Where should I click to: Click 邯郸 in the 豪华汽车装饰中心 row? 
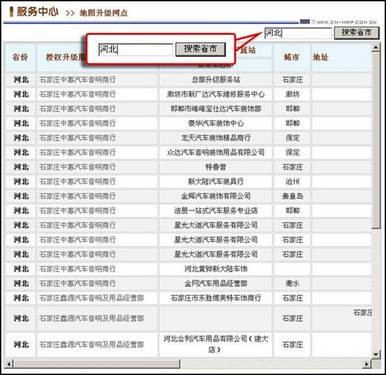point(292,123)
